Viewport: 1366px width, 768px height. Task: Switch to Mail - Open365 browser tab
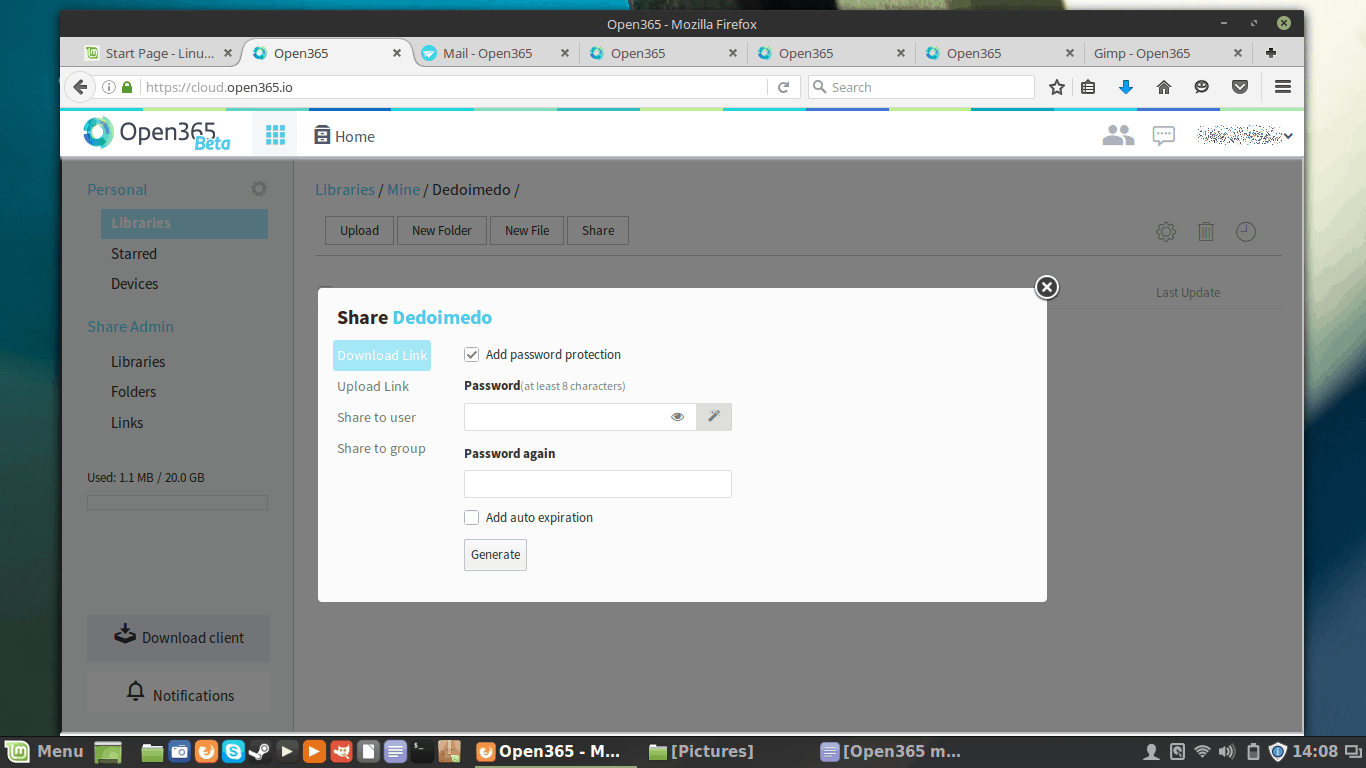pyautogui.click(x=496, y=53)
